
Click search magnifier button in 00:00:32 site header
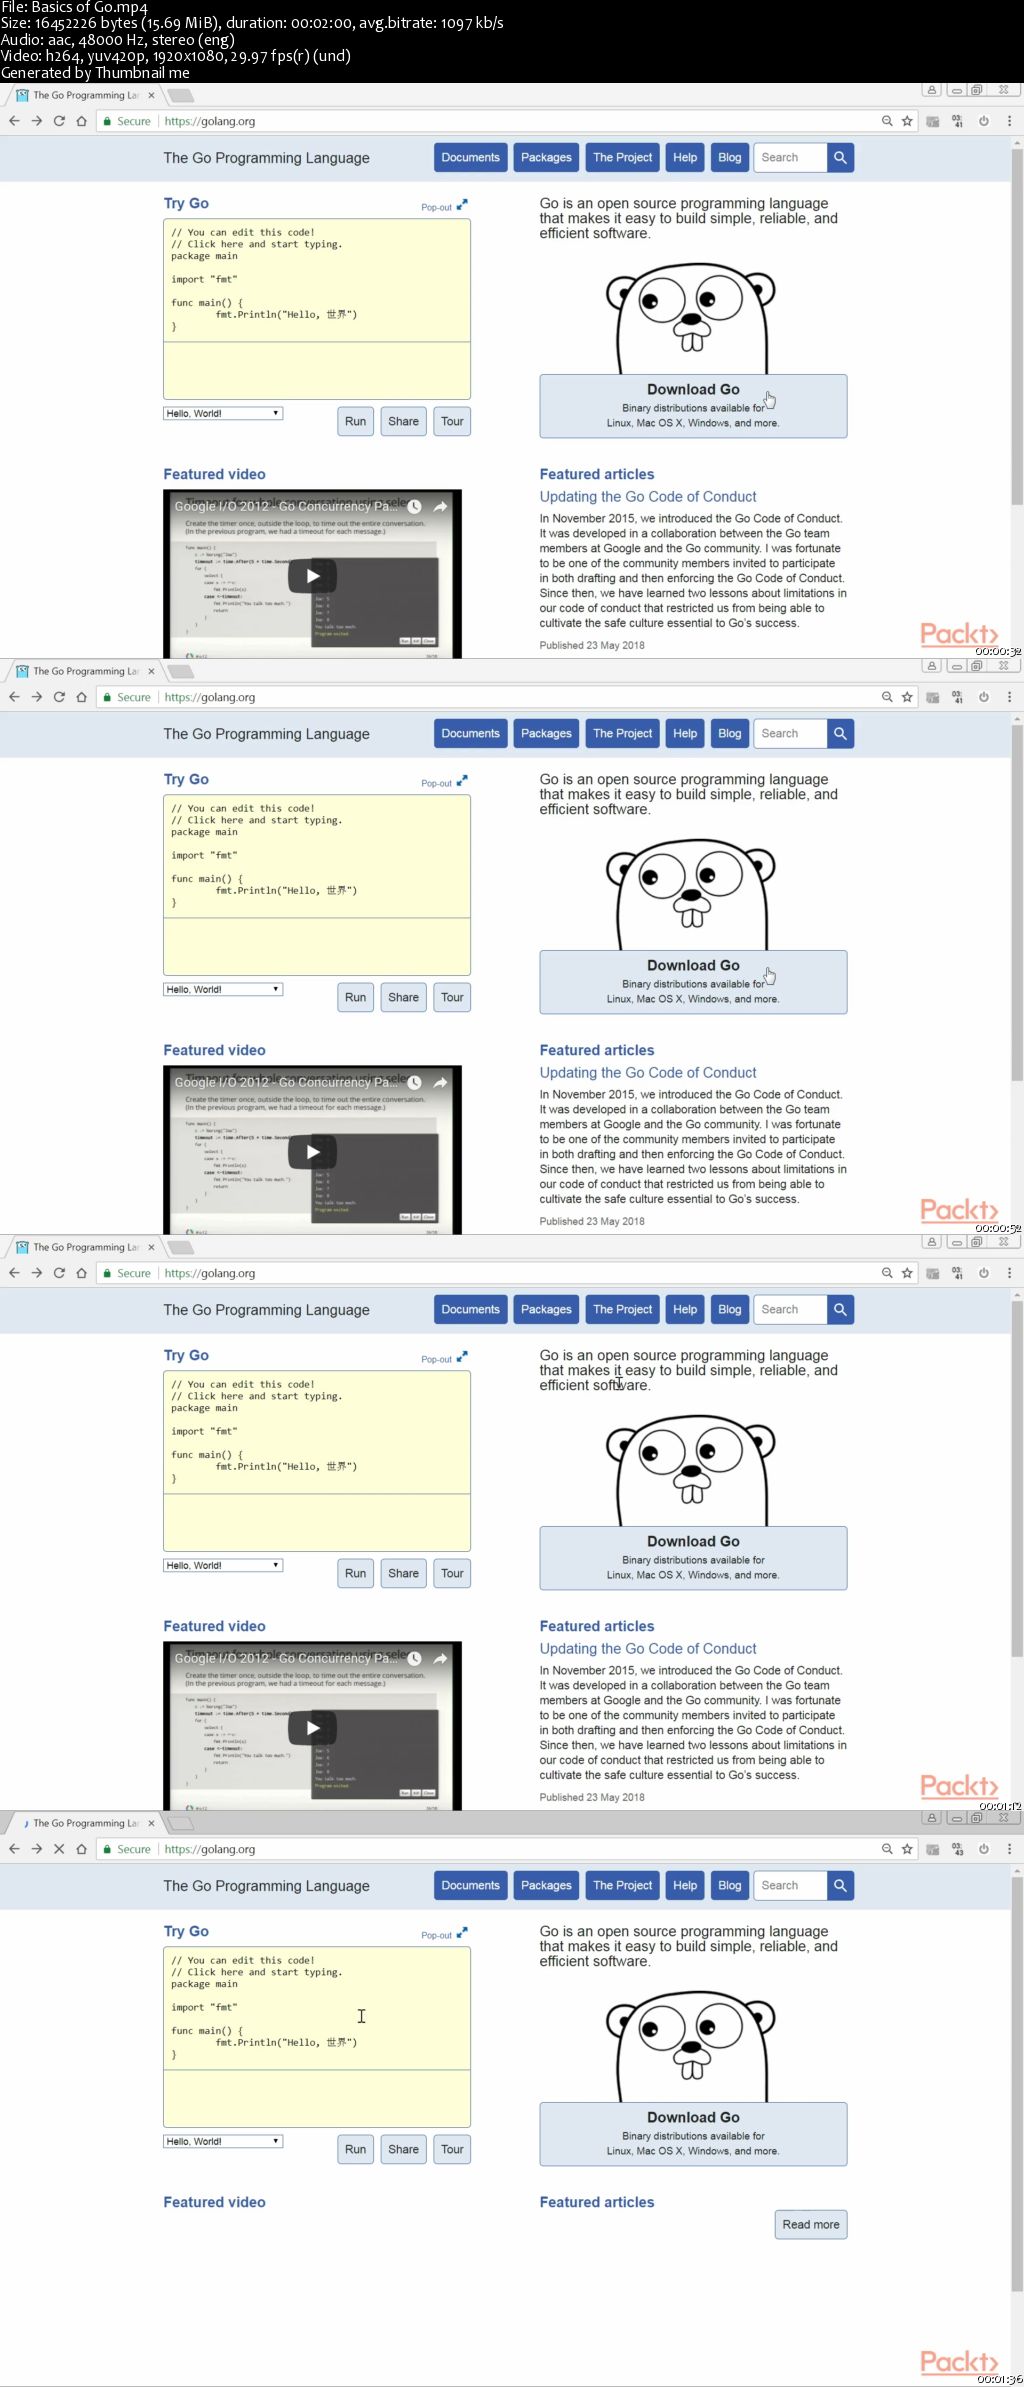coord(840,157)
